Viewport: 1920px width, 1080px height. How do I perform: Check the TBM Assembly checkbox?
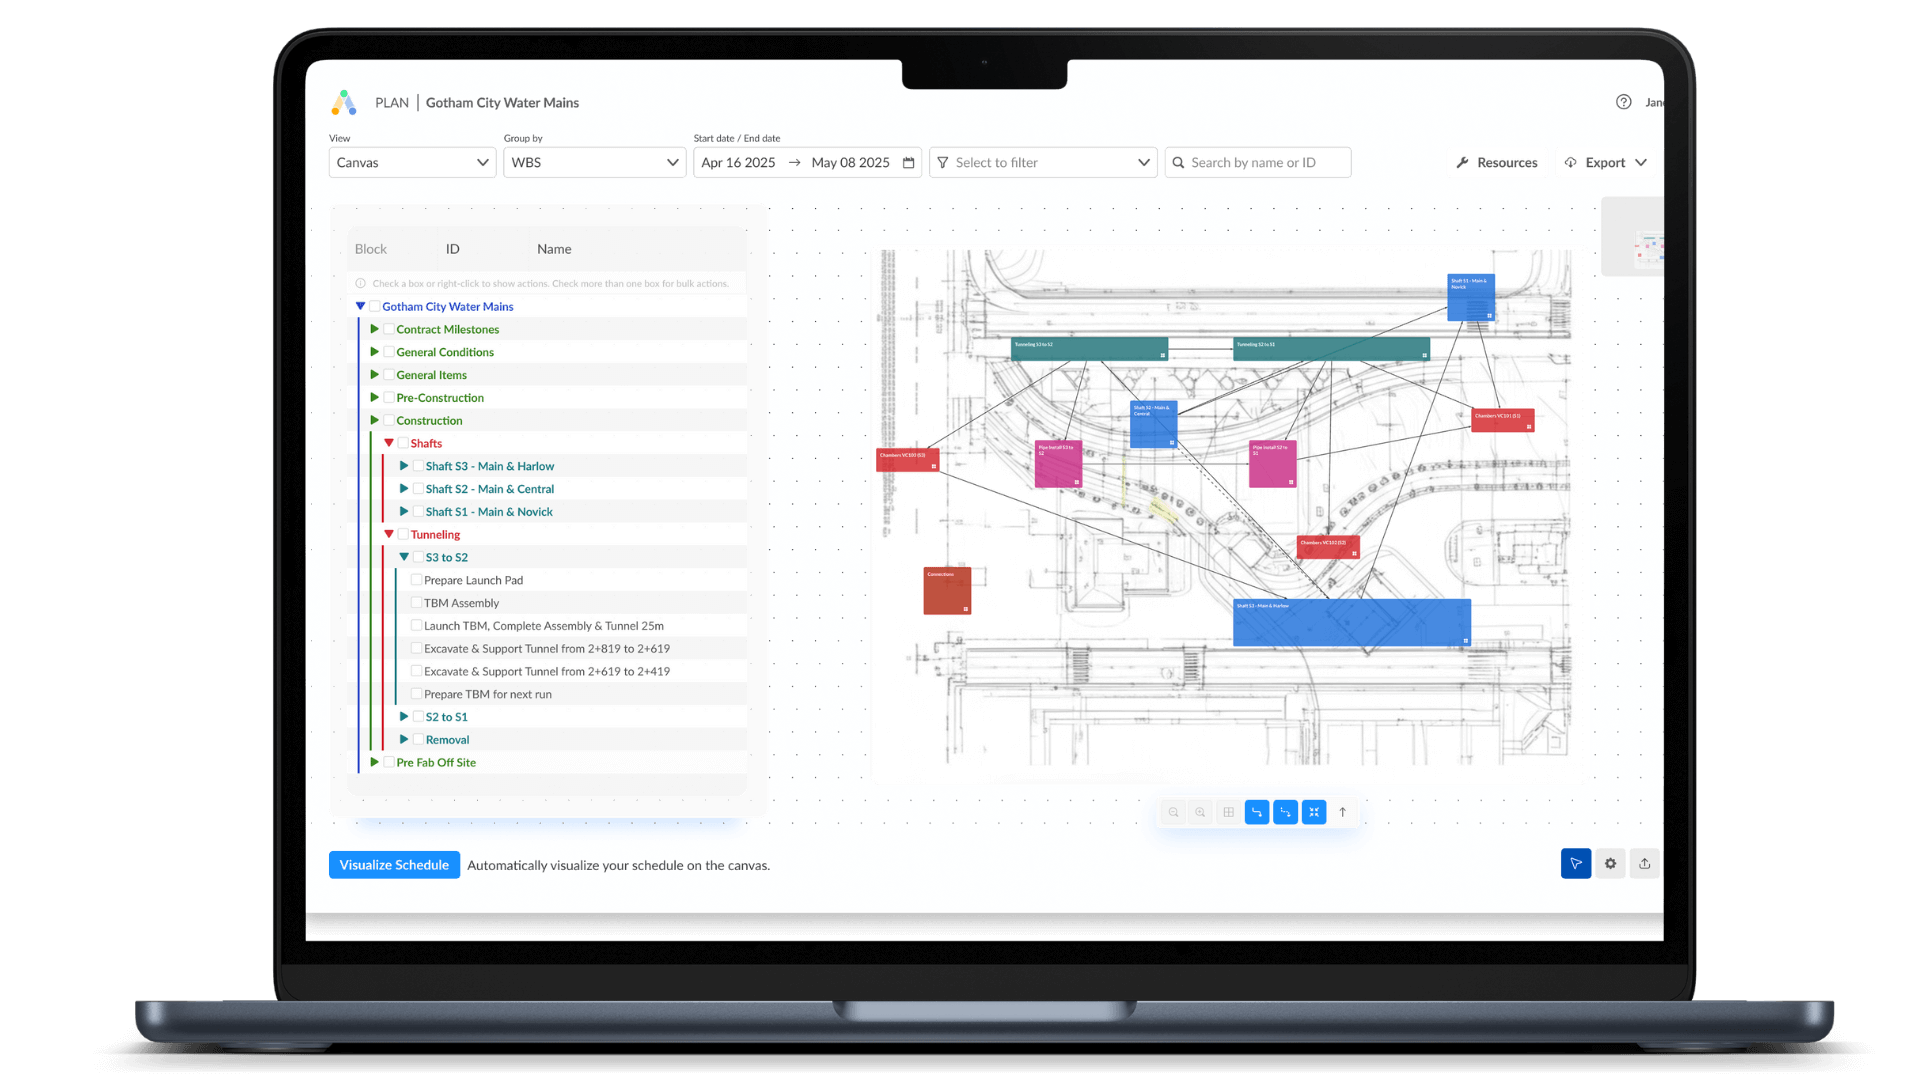(417, 603)
